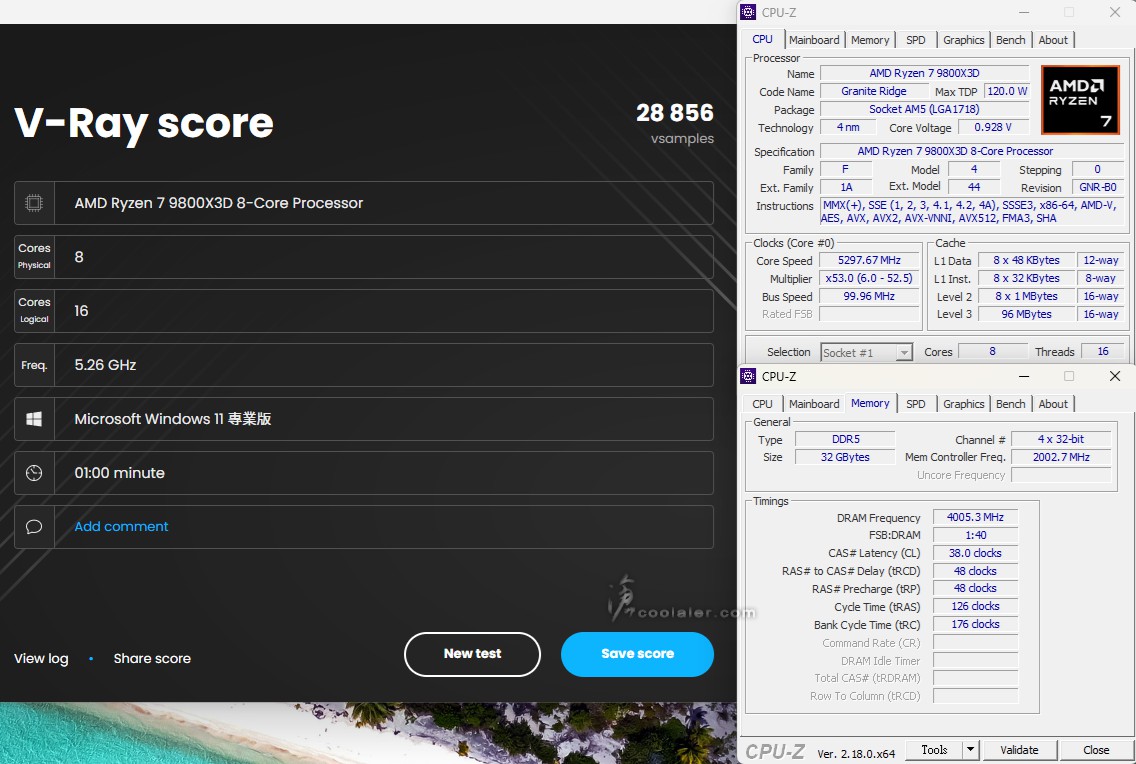
Task: Open Graphics tab in lower CPU-Z window
Action: tap(963, 404)
